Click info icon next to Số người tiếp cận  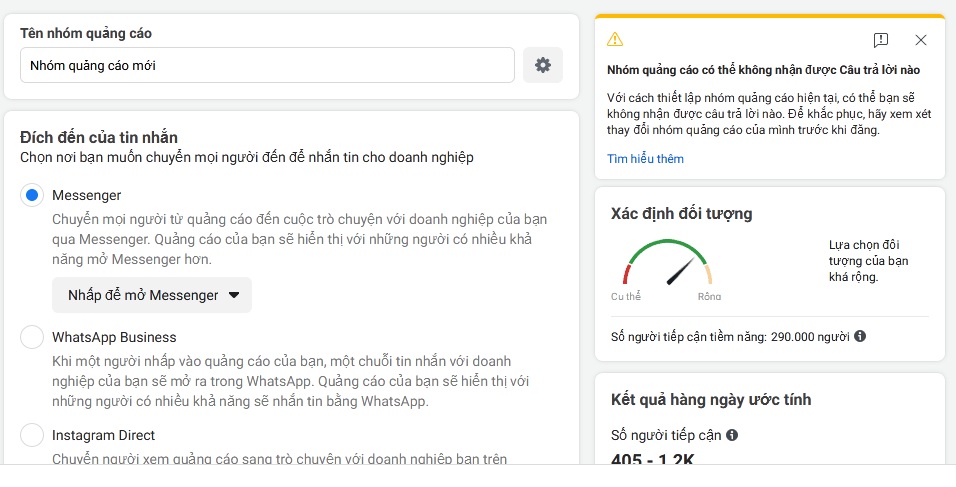[x=732, y=435]
